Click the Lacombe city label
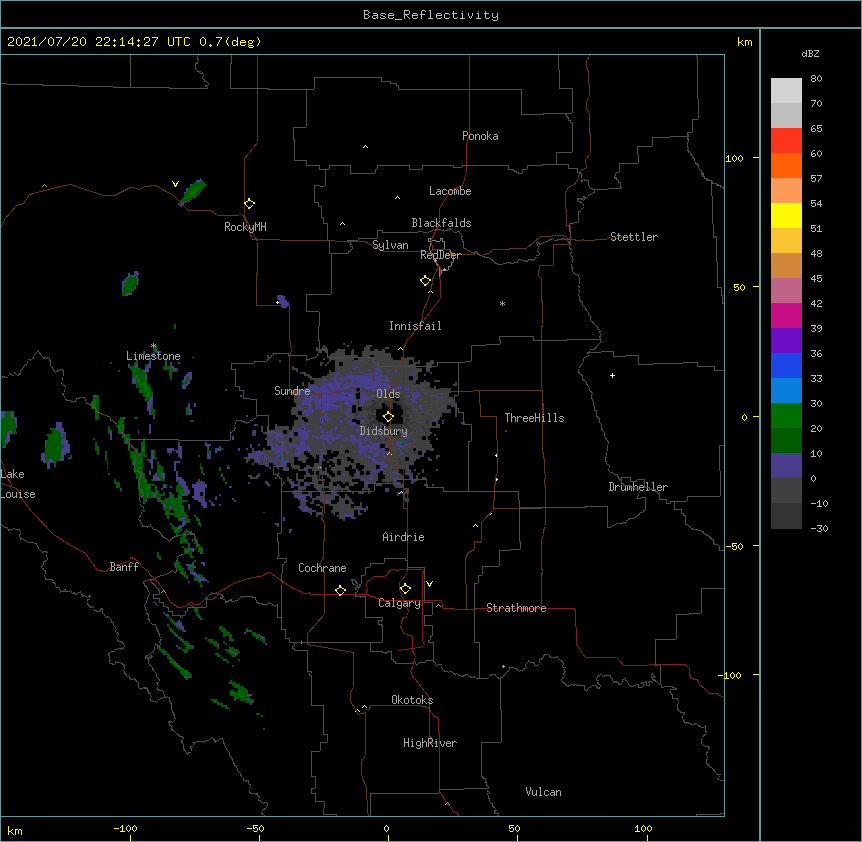The width and height of the screenshot is (862, 842). pos(450,191)
